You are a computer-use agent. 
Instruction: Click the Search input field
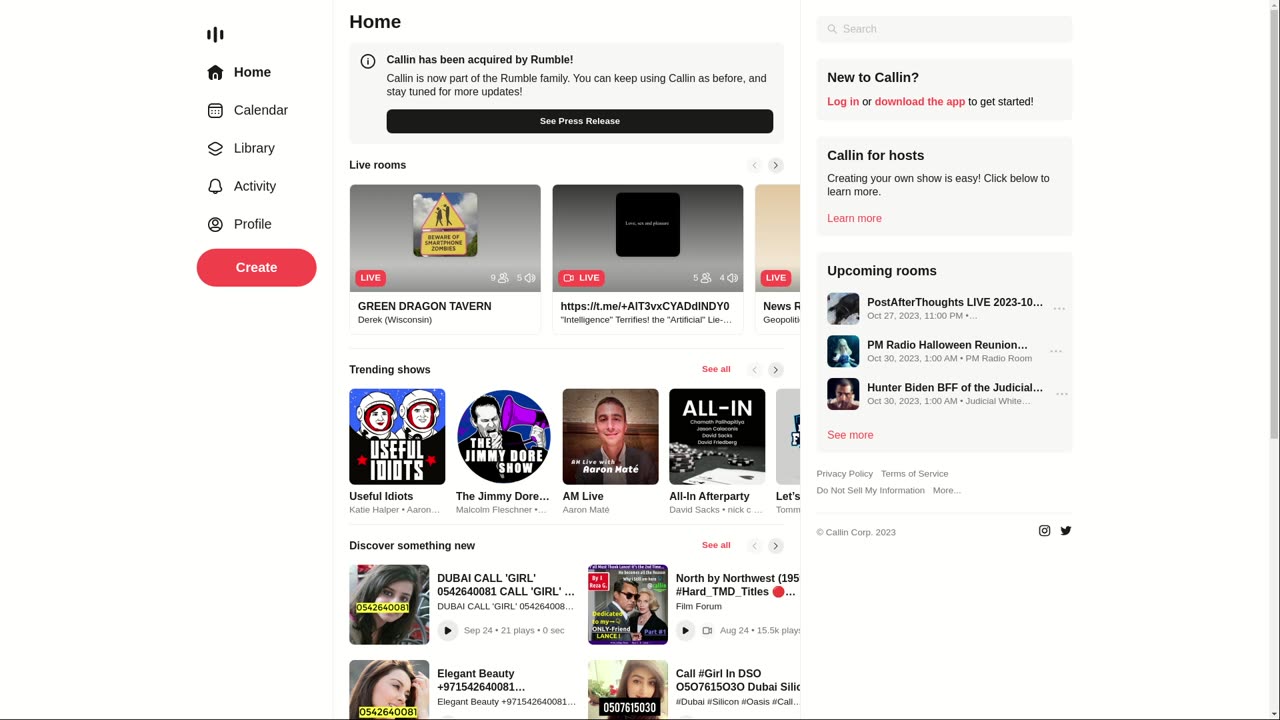coord(944,29)
